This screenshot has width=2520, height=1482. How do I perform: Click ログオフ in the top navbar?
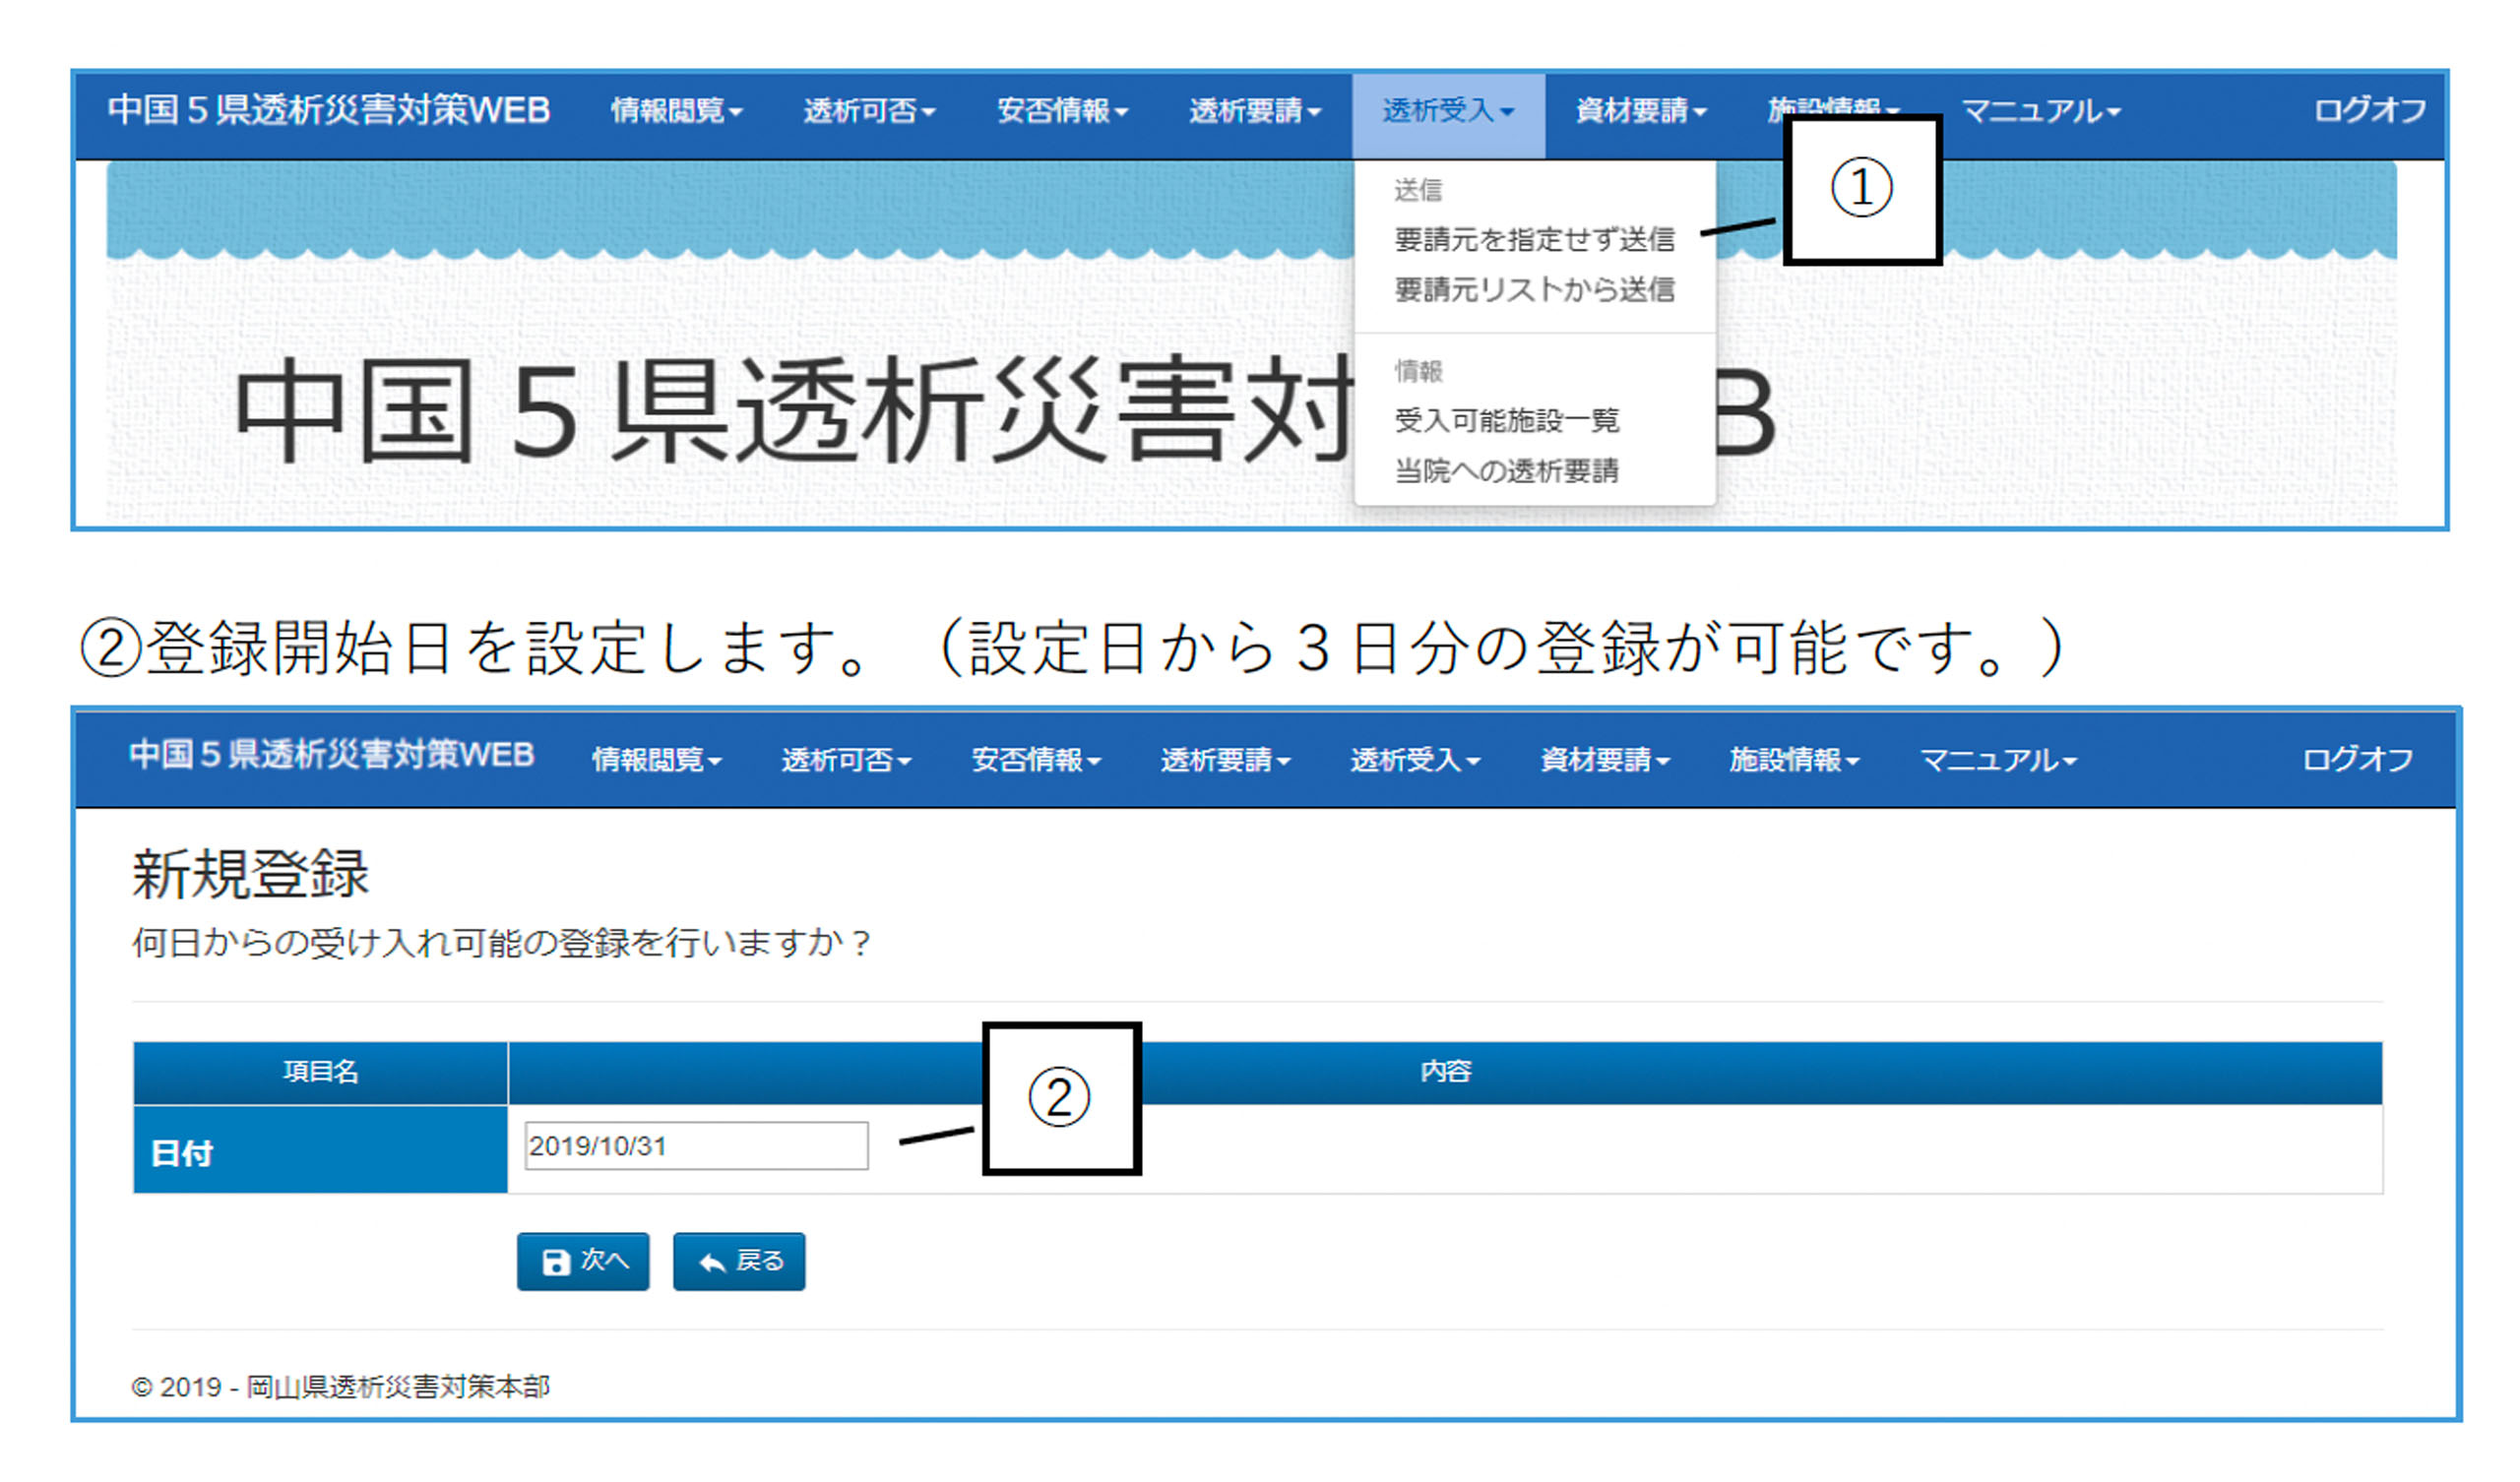point(2369,110)
